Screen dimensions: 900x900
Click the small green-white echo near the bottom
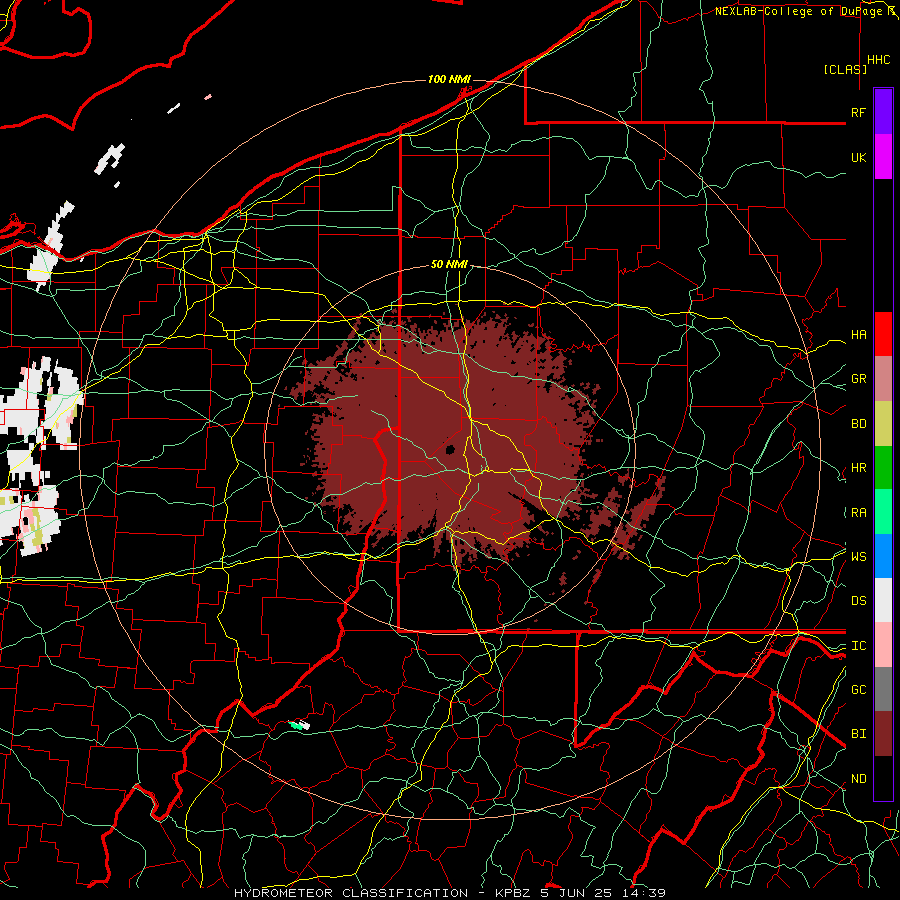point(299,725)
